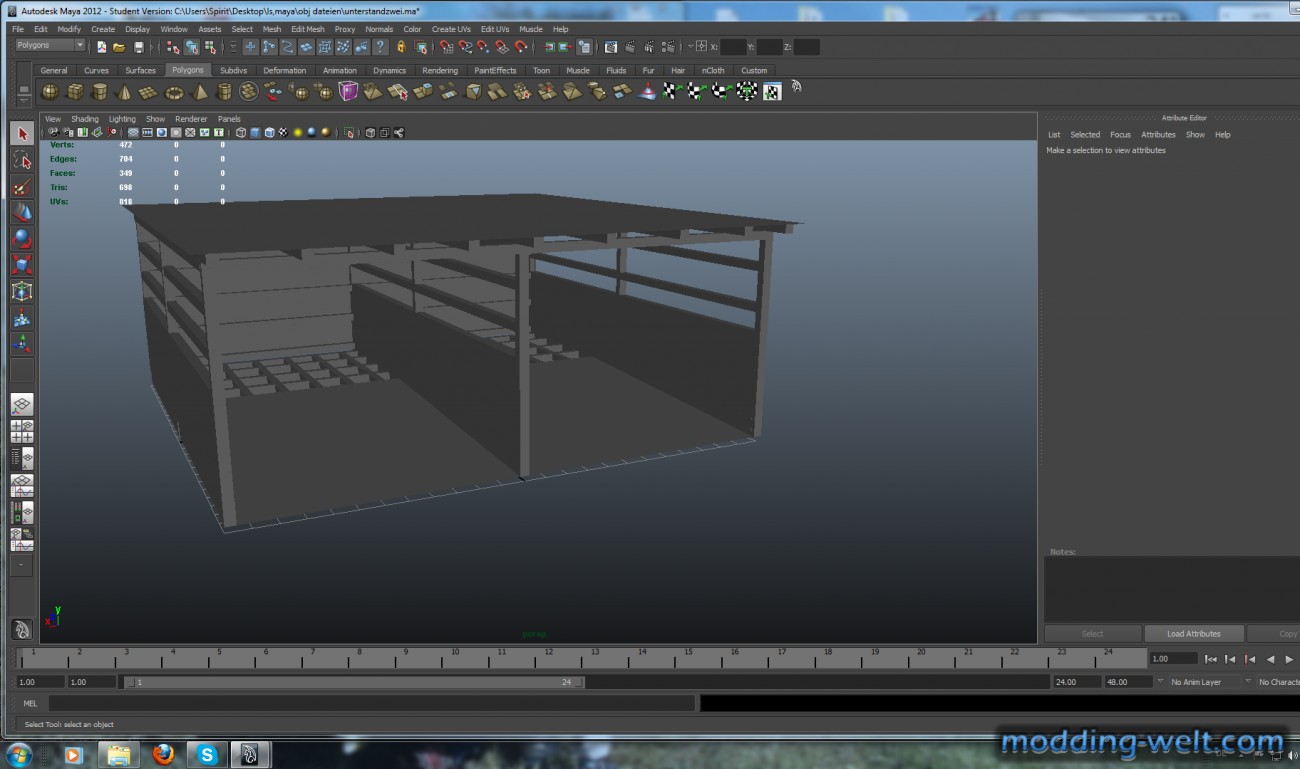This screenshot has width=1300, height=769.
Task: Click the Attribute Editor Select button
Action: 1093,633
